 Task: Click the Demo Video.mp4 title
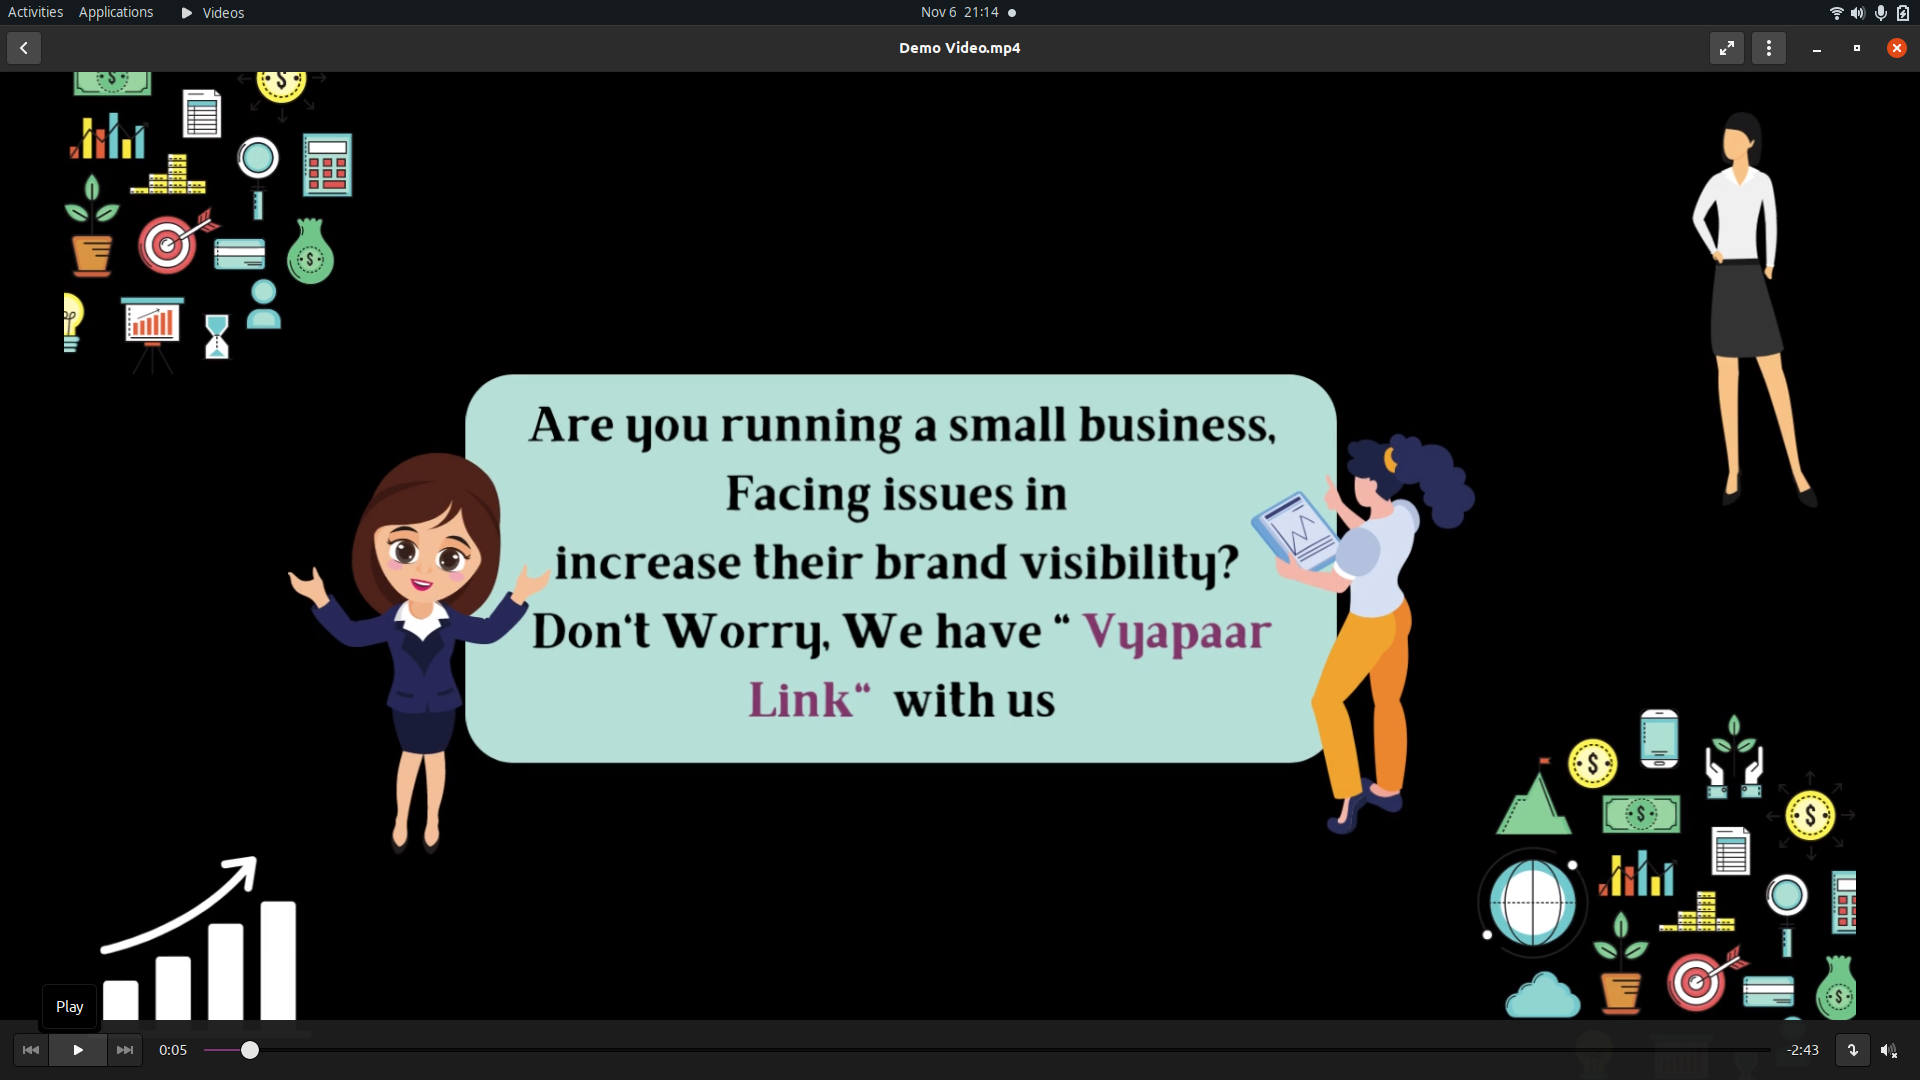tap(959, 48)
